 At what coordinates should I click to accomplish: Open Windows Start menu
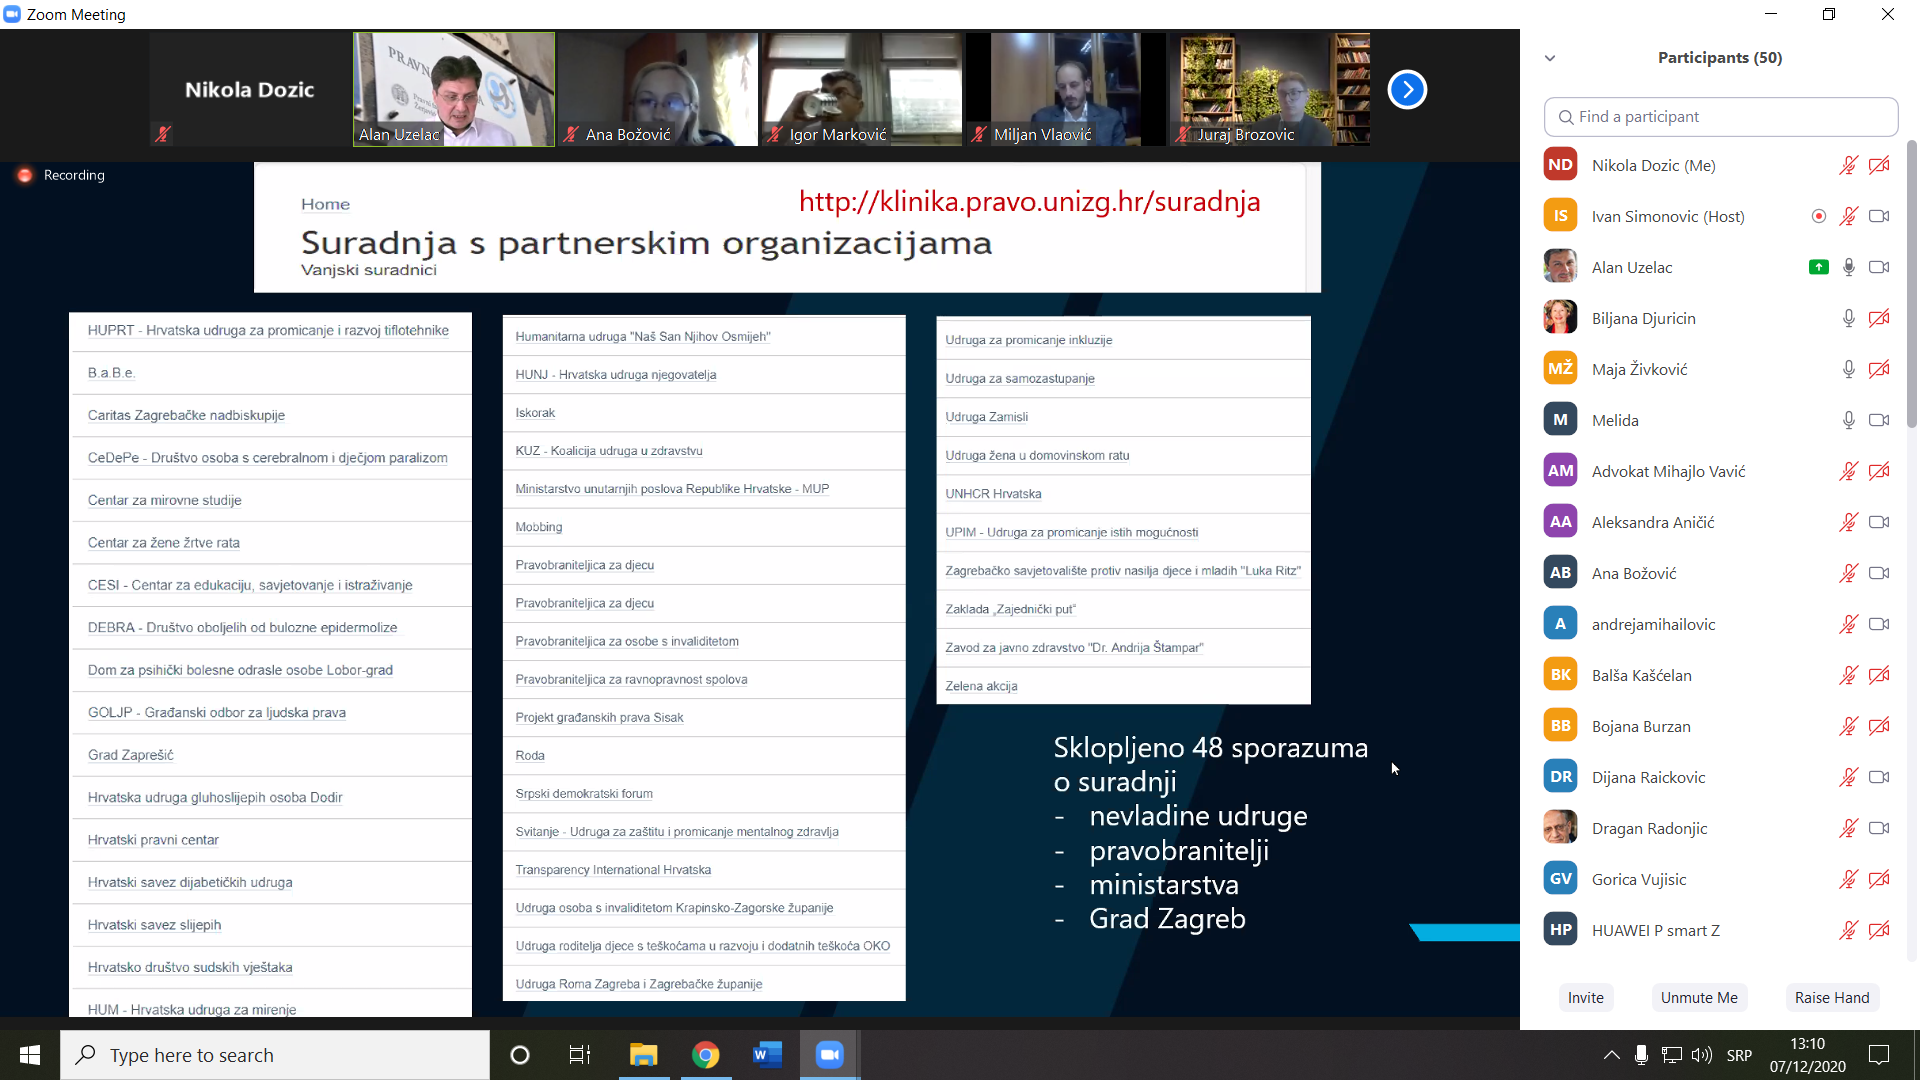click(x=30, y=1055)
